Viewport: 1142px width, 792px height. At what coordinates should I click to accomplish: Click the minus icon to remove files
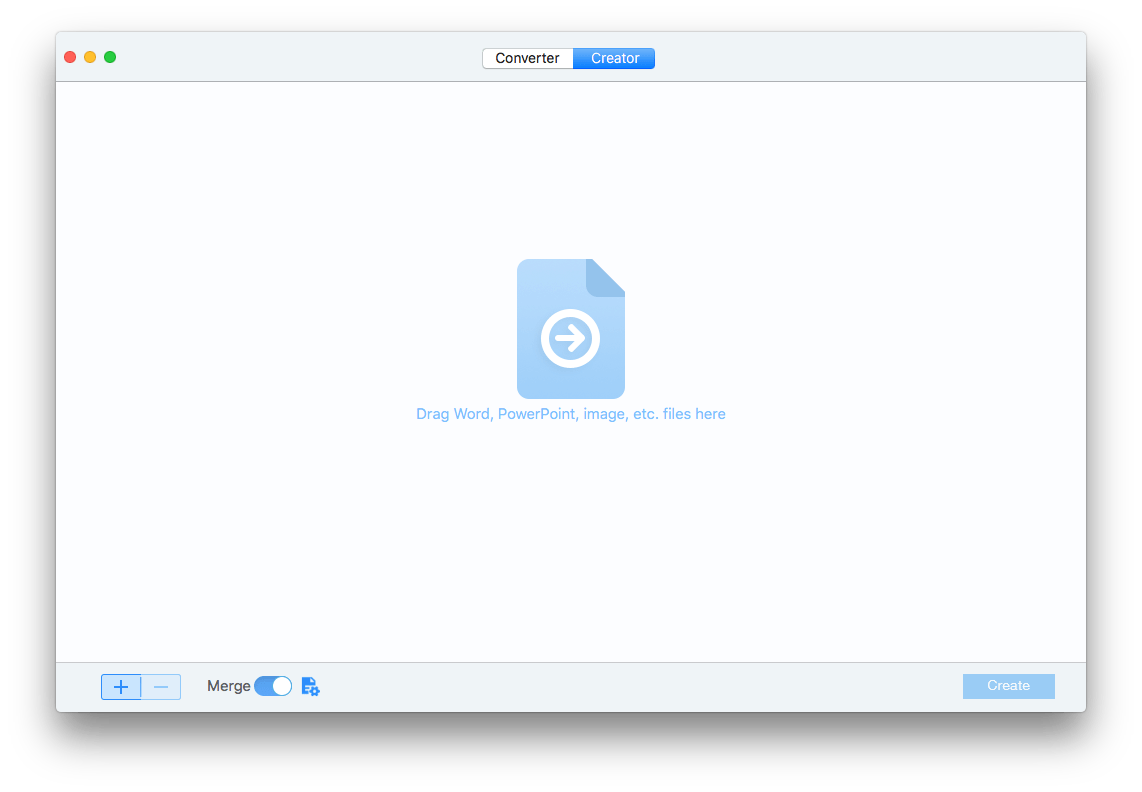coord(161,686)
